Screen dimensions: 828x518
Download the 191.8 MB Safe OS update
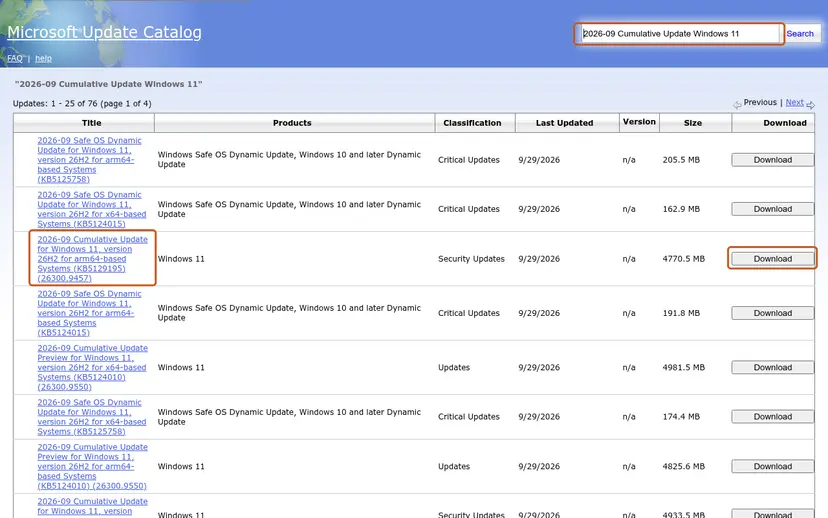click(773, 313)
